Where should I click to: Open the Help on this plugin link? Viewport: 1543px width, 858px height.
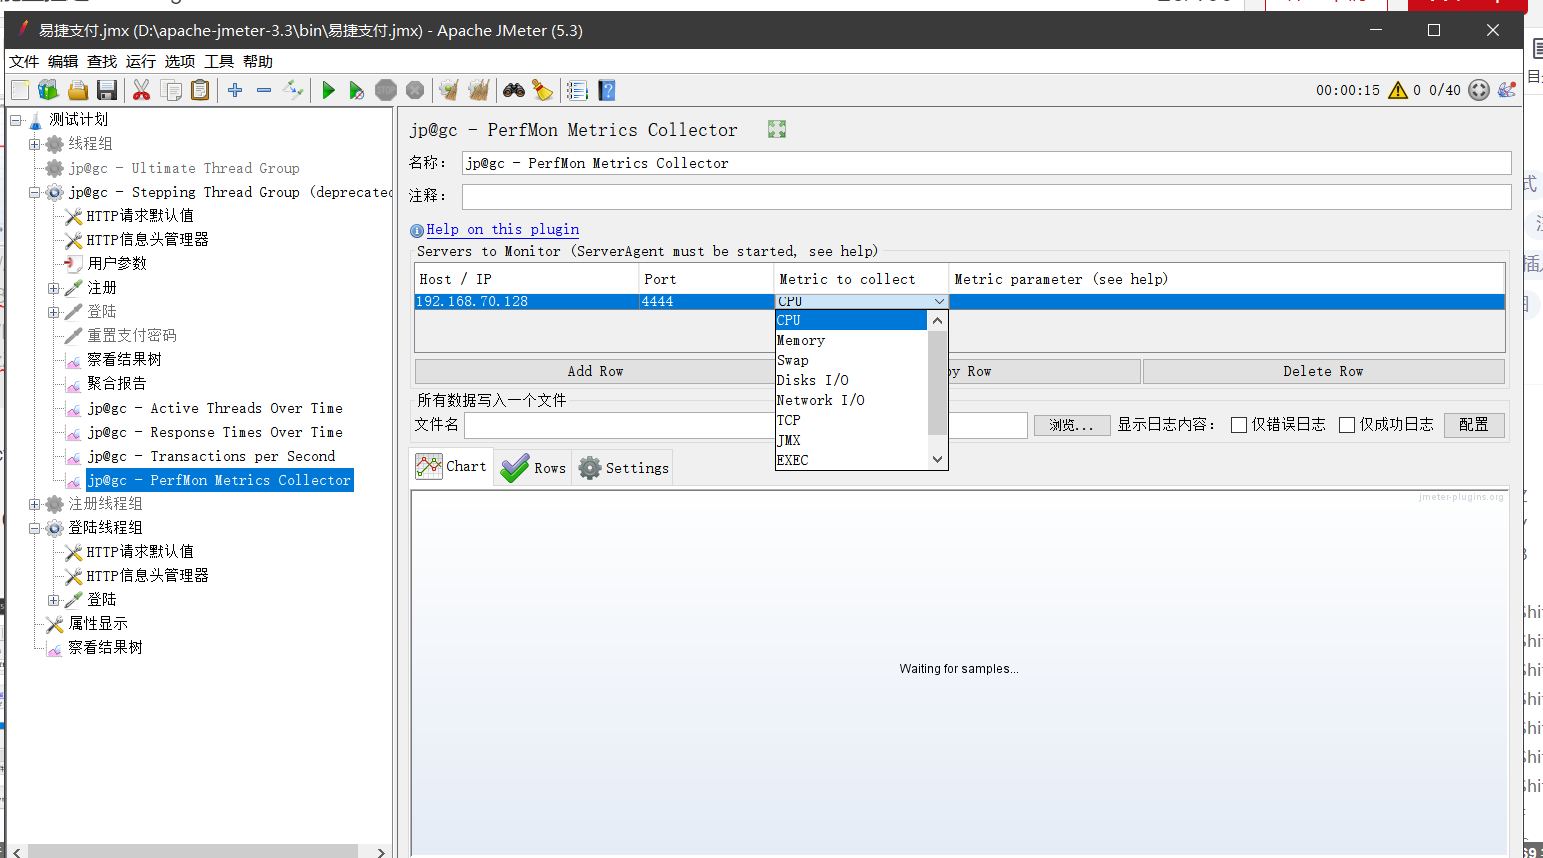coord(503,230)
